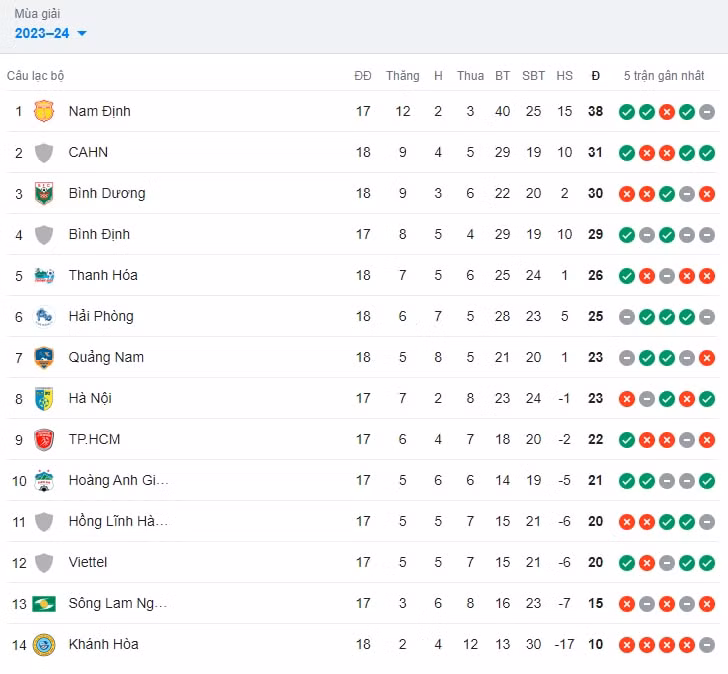
Task: Click CAHN's first green win indicator
Action: pyautogui.click(x=626, y=153)
